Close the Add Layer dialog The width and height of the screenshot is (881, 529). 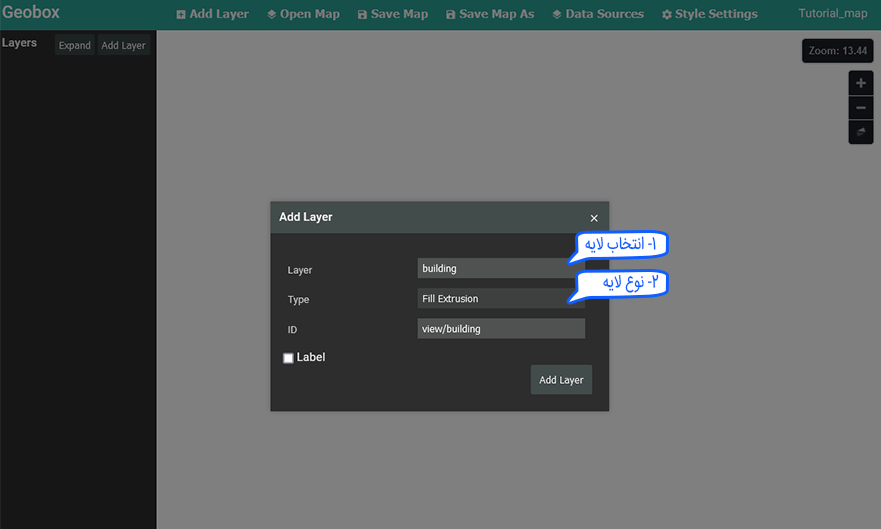coord(594,218)
